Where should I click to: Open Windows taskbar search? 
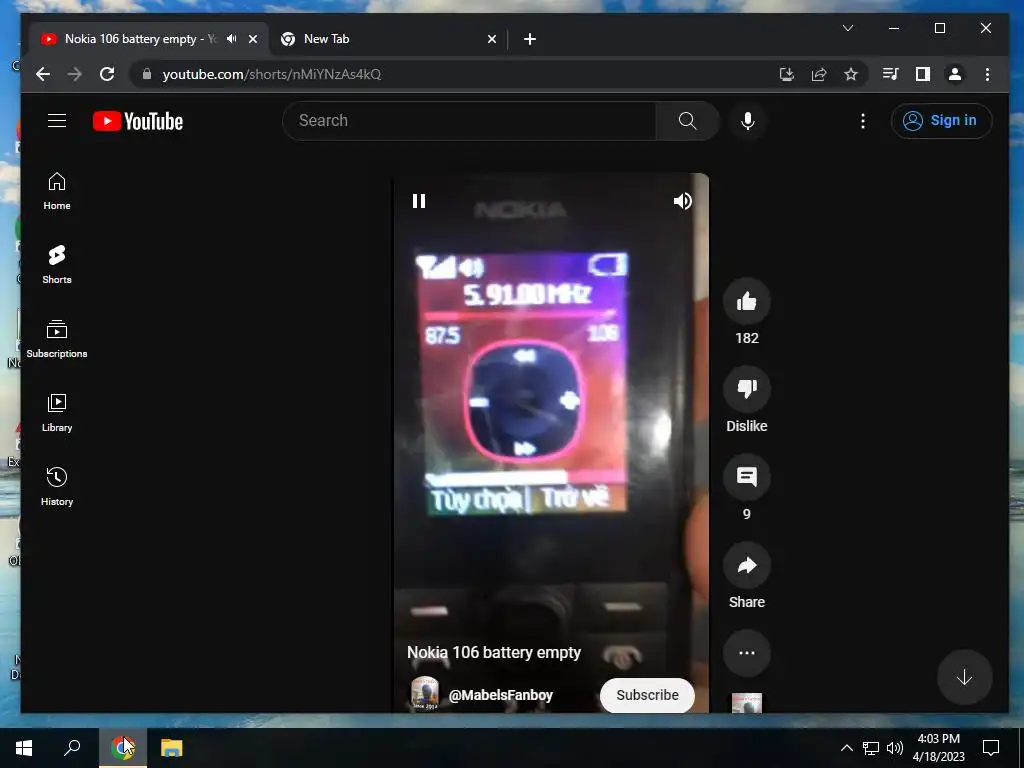click(x=72, y=748)
